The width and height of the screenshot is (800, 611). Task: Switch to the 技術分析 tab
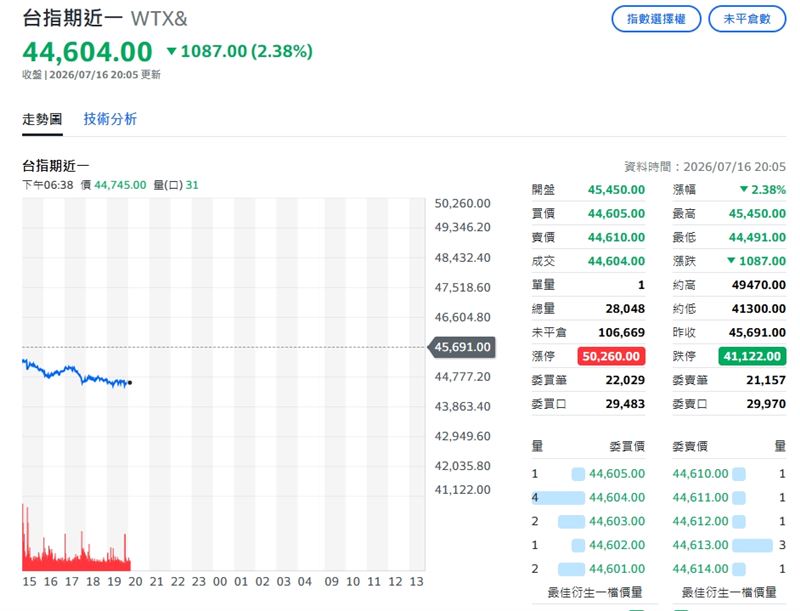coord(110,119)
